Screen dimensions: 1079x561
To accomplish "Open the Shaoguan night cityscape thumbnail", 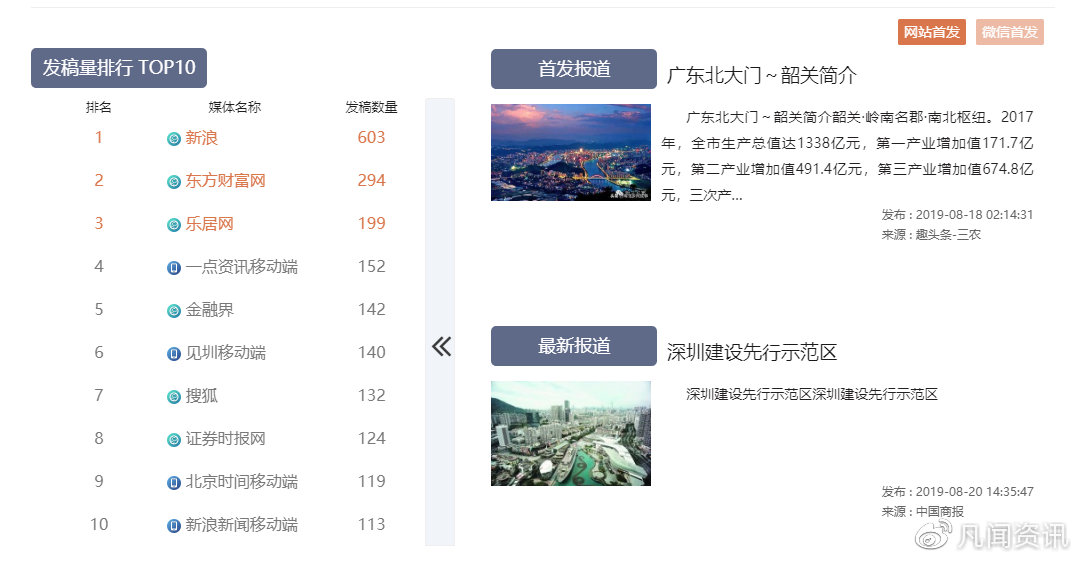I will (x=570, y=153).
